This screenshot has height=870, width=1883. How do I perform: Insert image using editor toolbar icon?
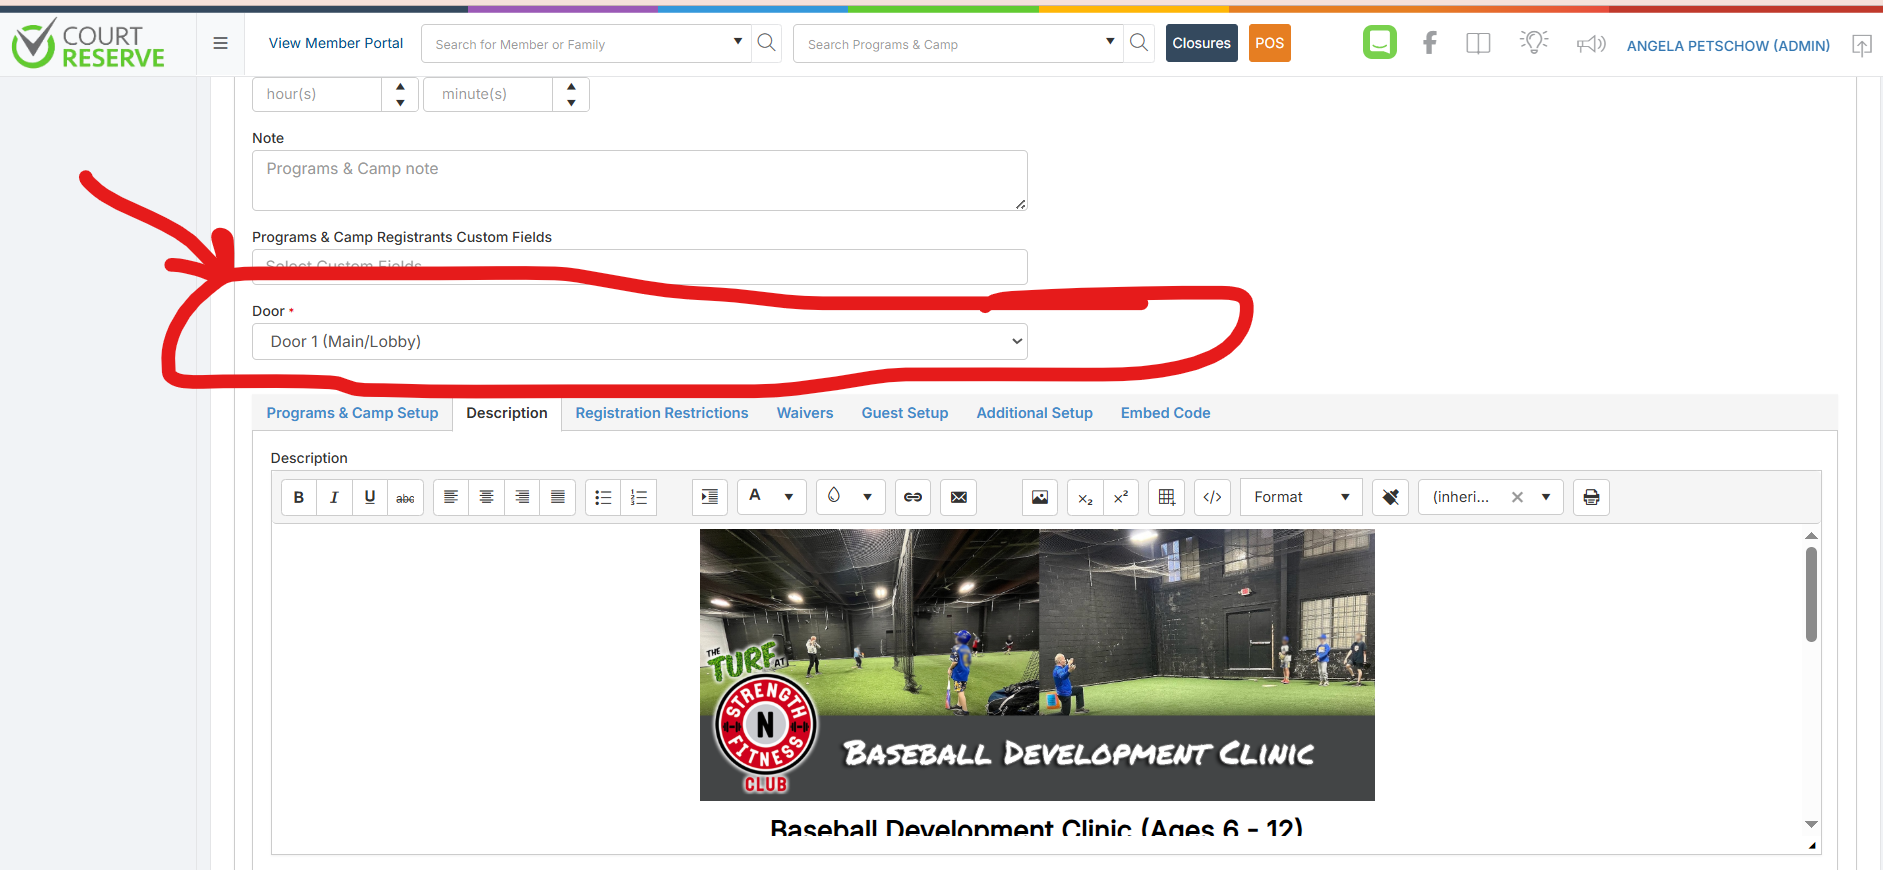(x=1040, y=497)
